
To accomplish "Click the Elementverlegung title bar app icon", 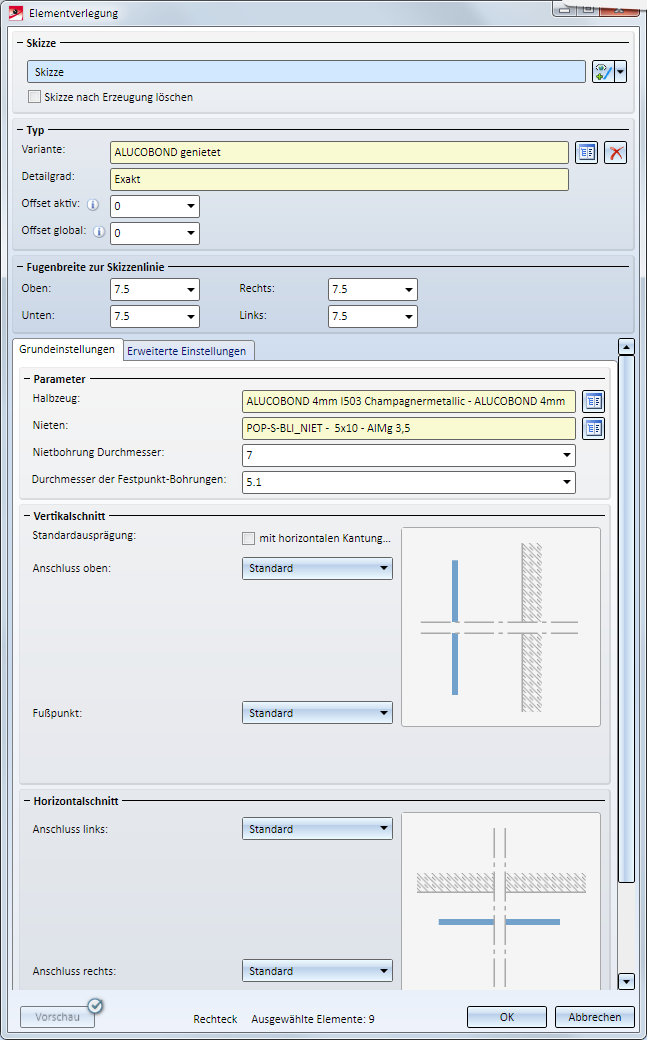I will 16,13.
